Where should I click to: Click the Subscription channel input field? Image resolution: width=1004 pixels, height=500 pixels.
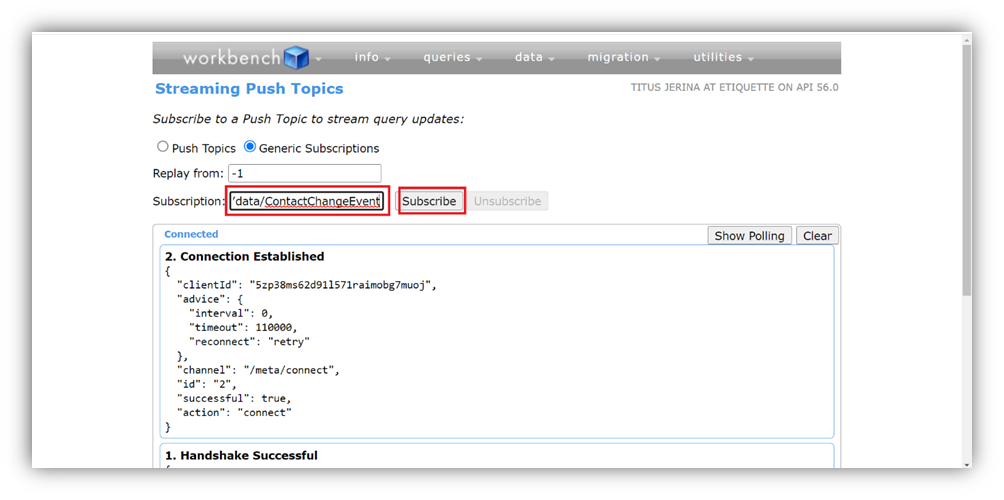pos(307,201)
